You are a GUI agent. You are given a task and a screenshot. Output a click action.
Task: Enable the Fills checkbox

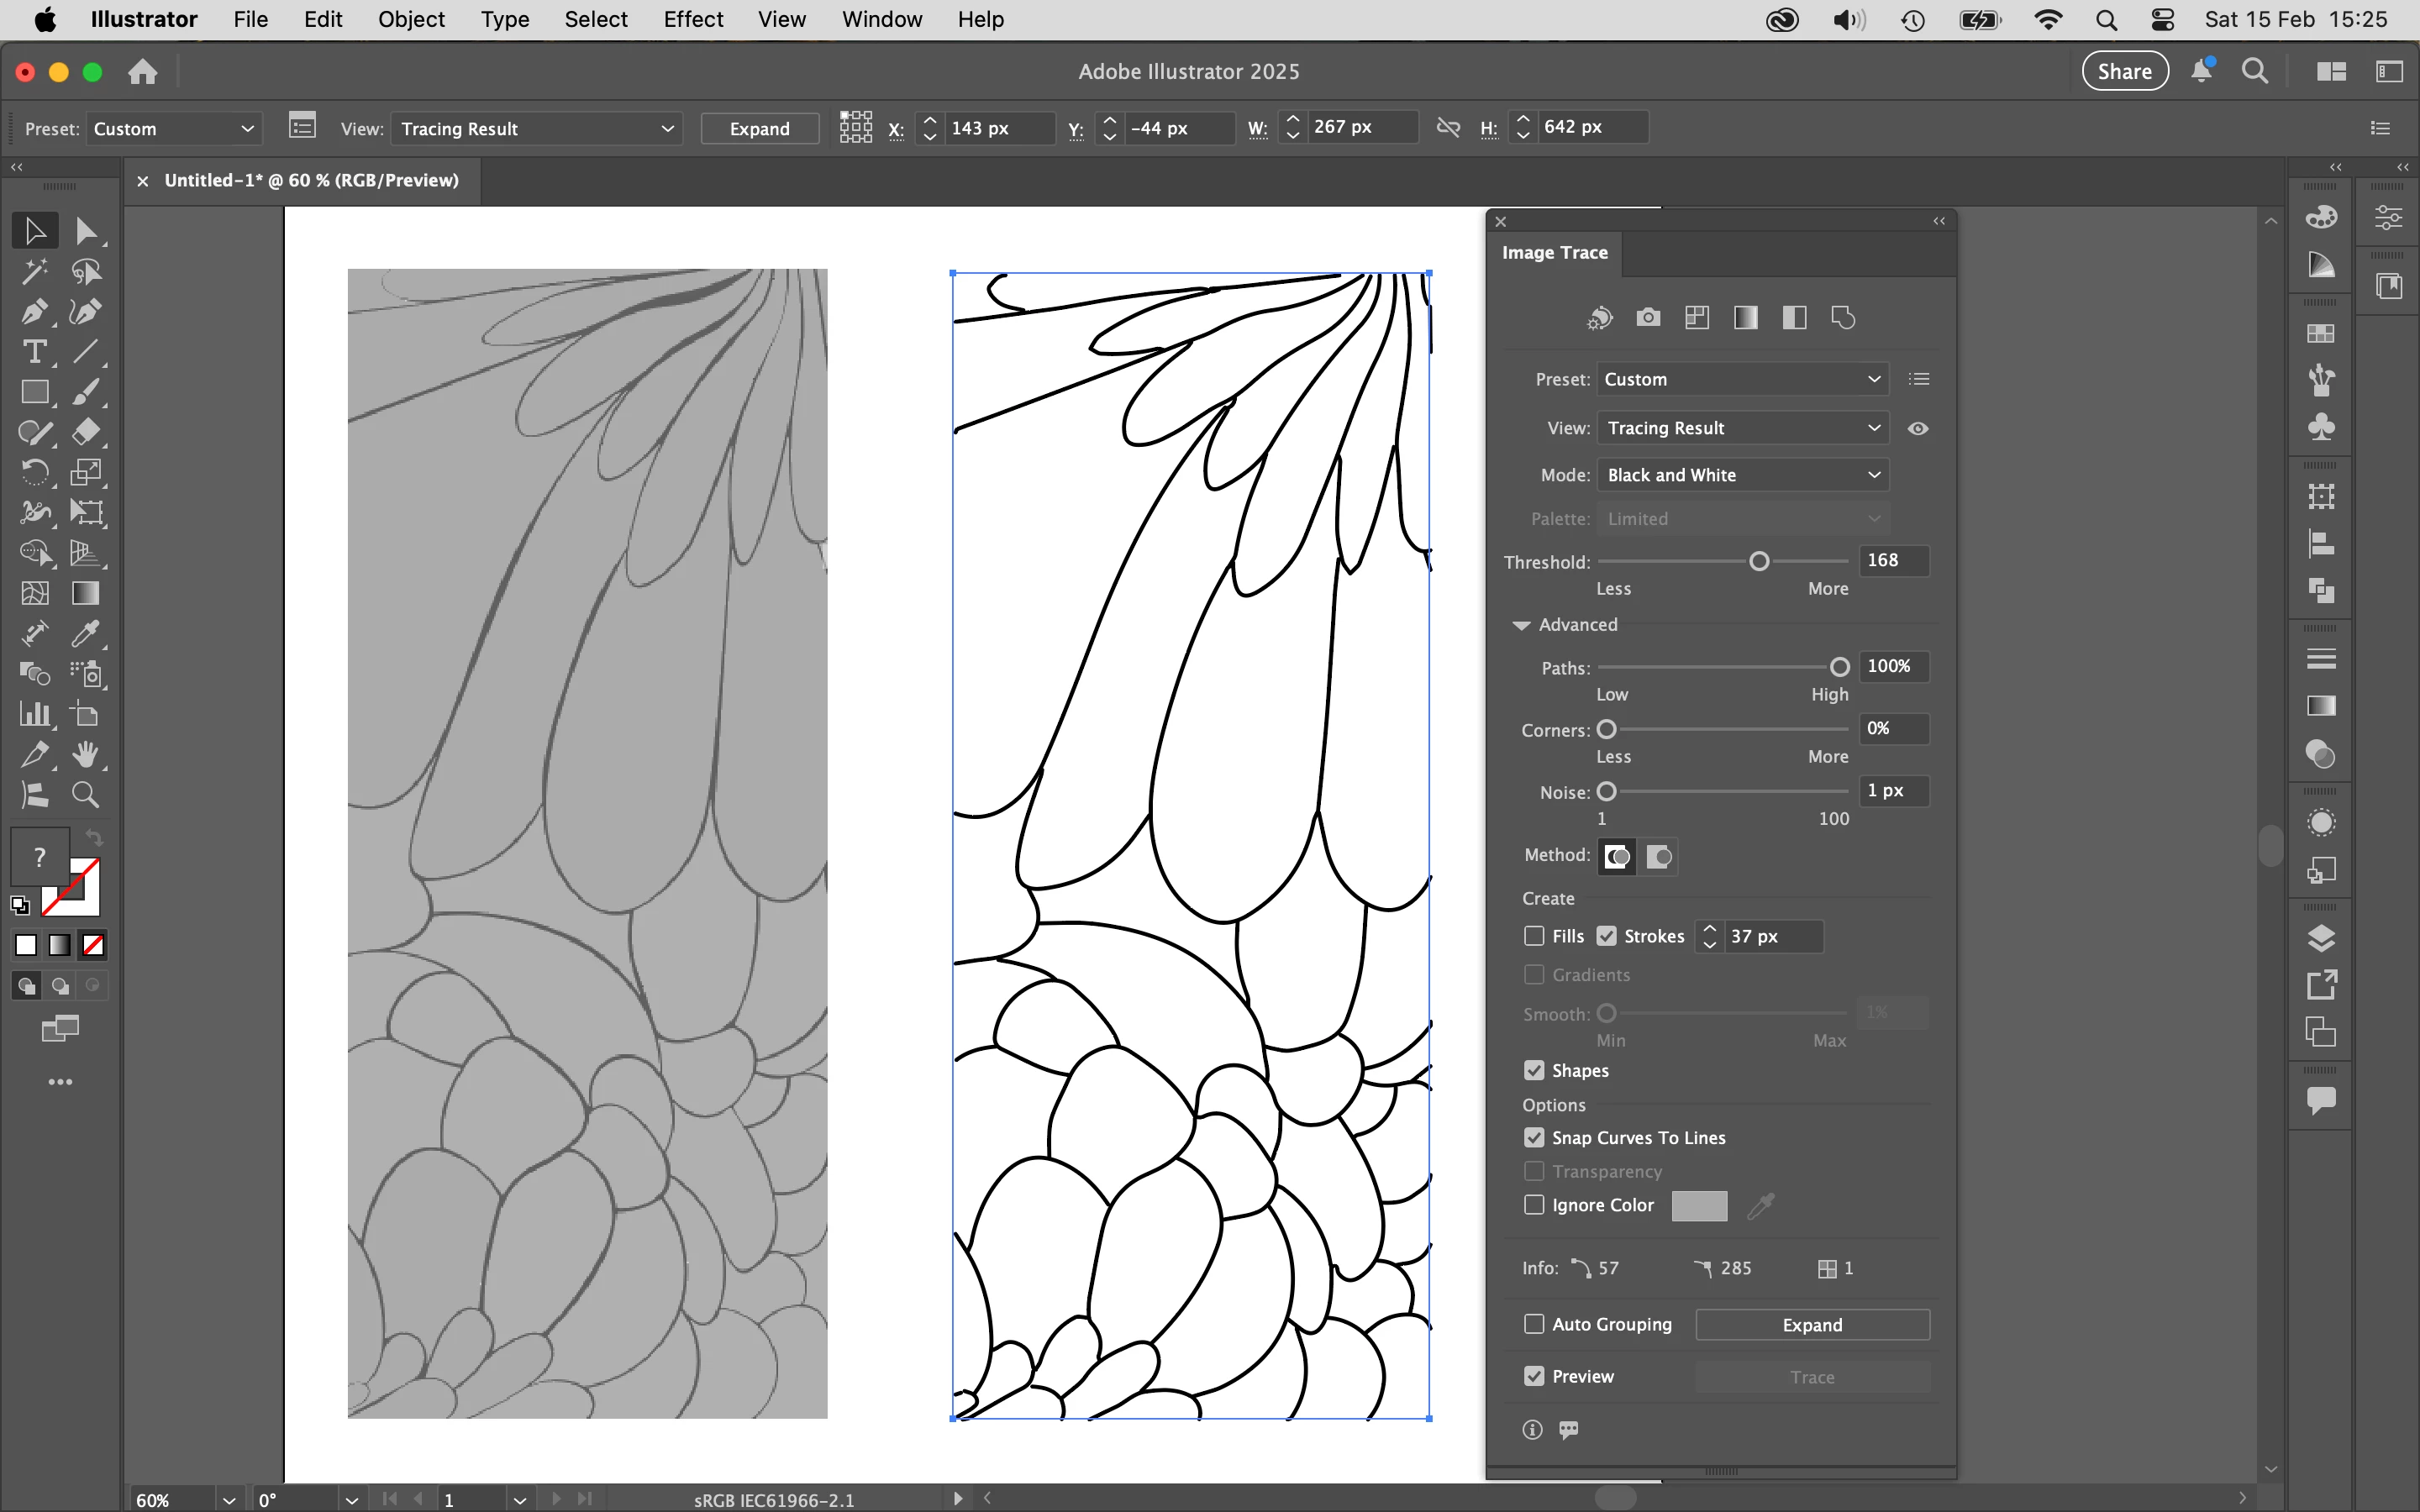click(x=1534, y=936)
